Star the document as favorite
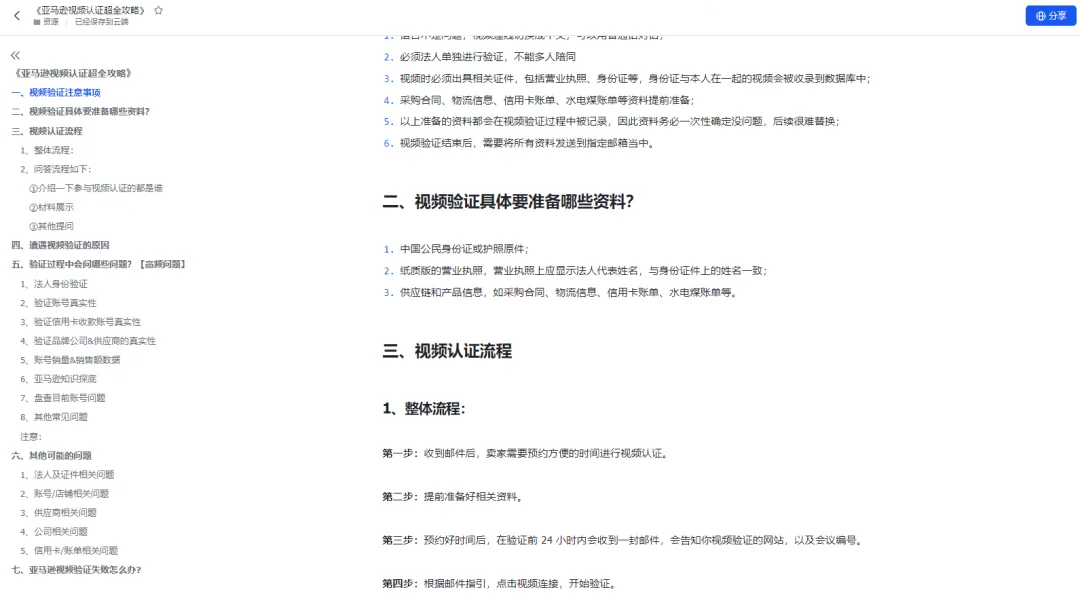This screenshot has width=1080, height=594. tap(158, 10)
